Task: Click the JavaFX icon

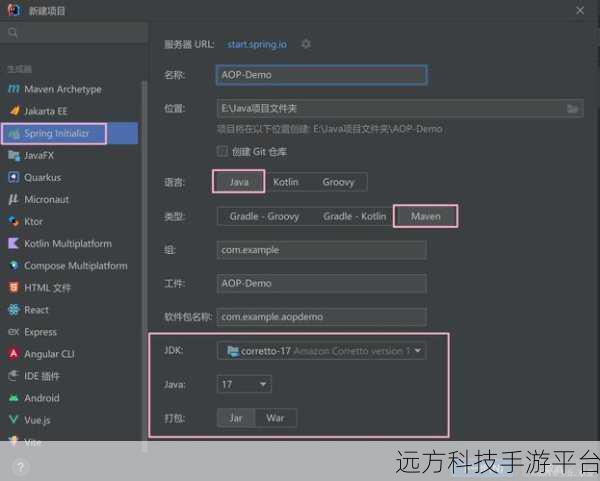Action: point(14,155)
